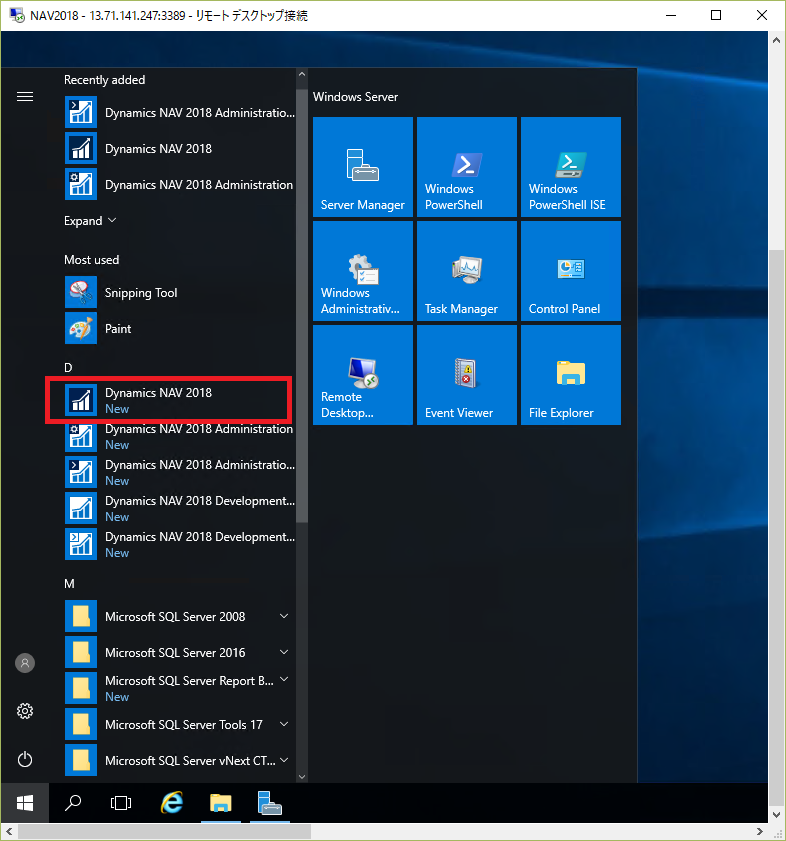Screen dimensions: 786x841
Task: Click the Start app list scrollbar thumb
Action: pyautogui.click(x=302, y=306)
